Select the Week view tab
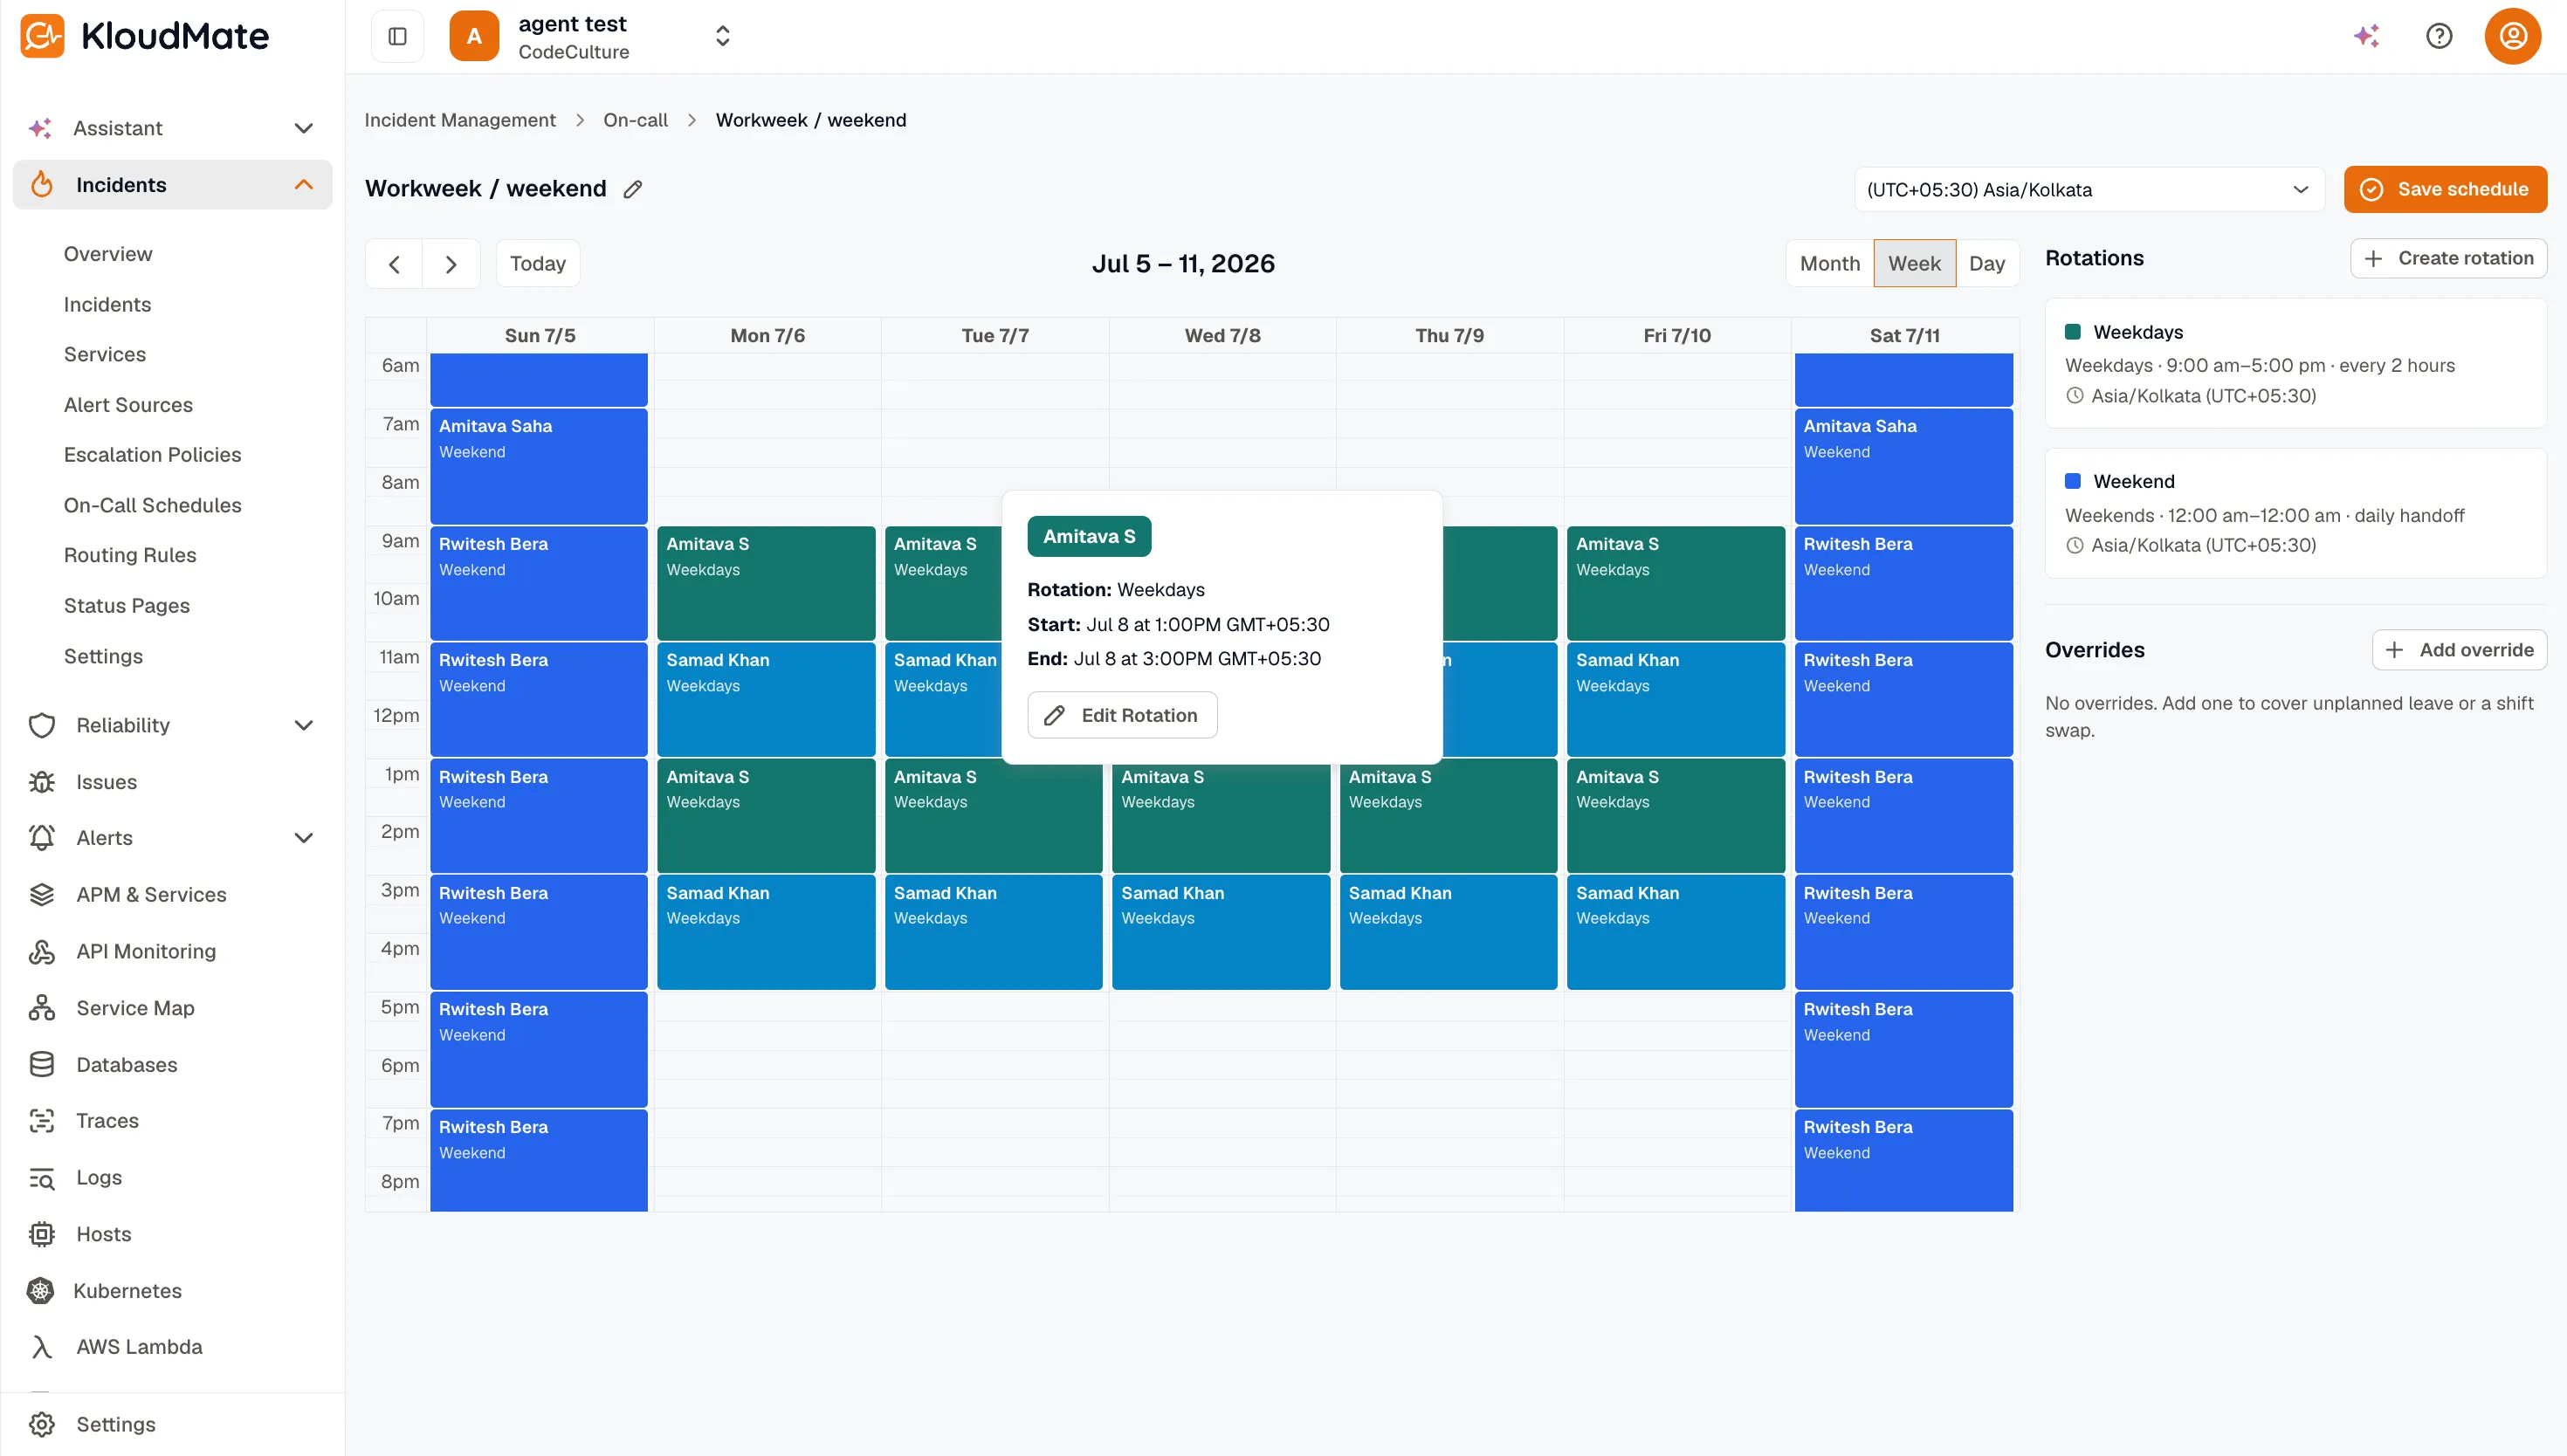This screenshot has height=1456, width=2567. (1914, 264)
